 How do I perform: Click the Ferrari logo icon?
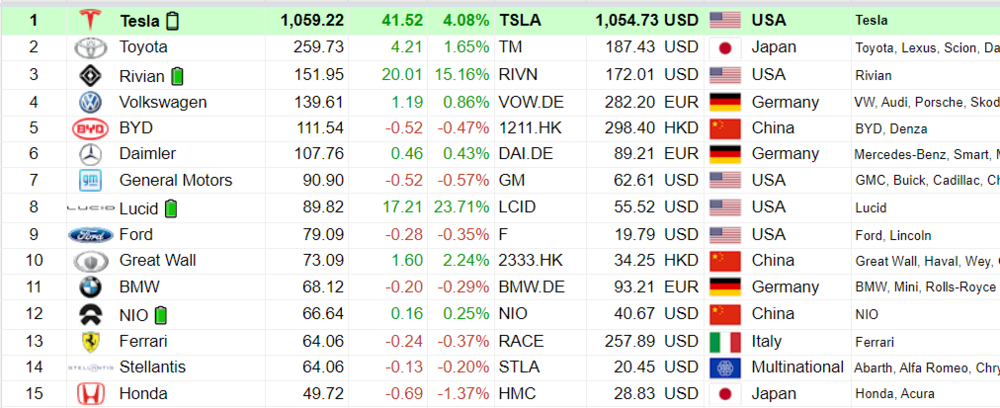(91, 341)
